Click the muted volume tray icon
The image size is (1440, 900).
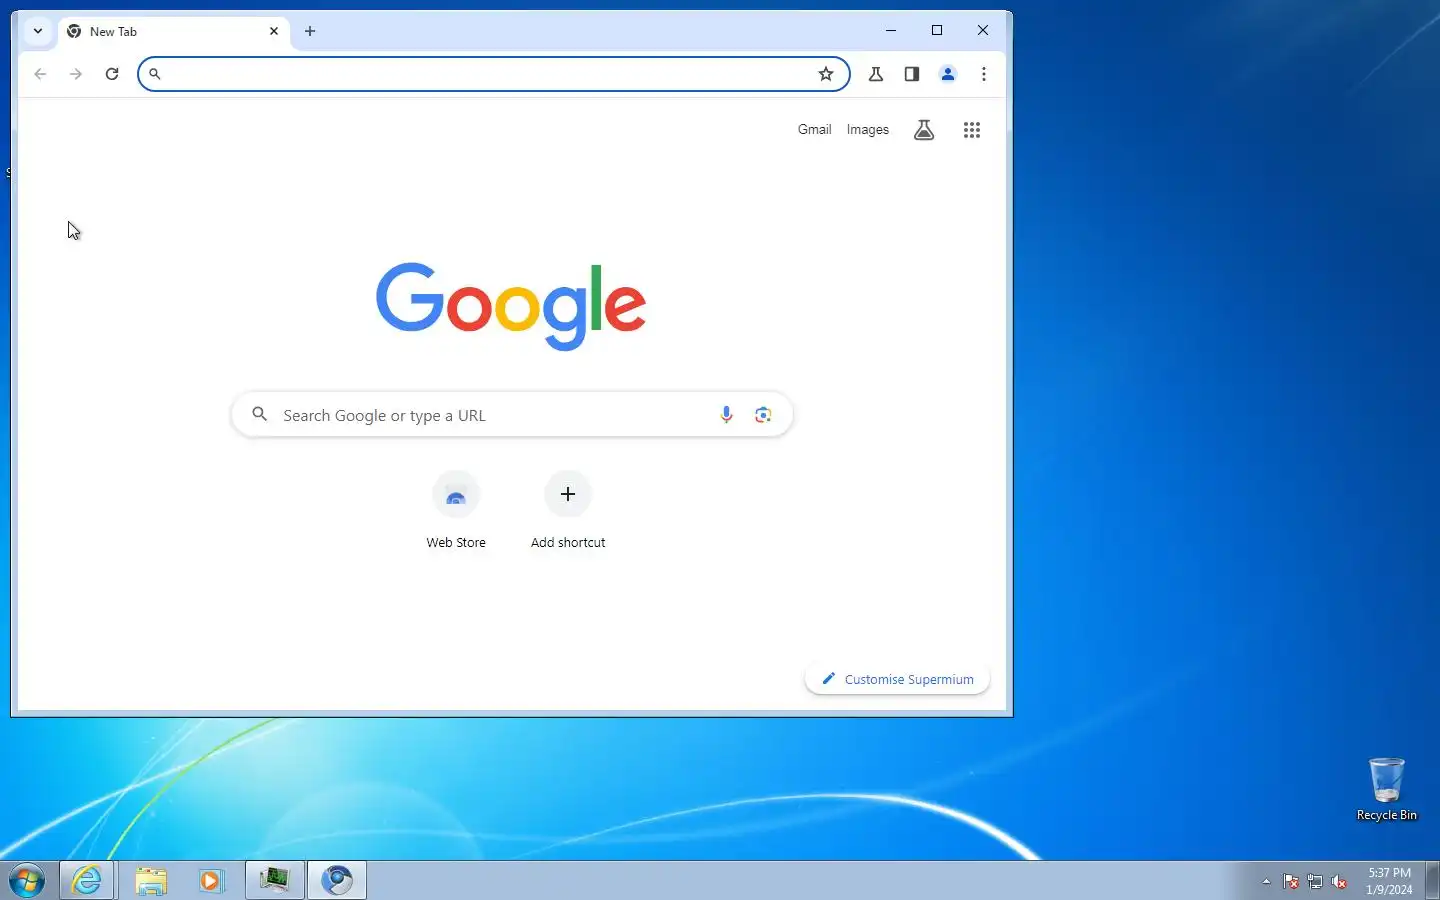click(1339, 881)
